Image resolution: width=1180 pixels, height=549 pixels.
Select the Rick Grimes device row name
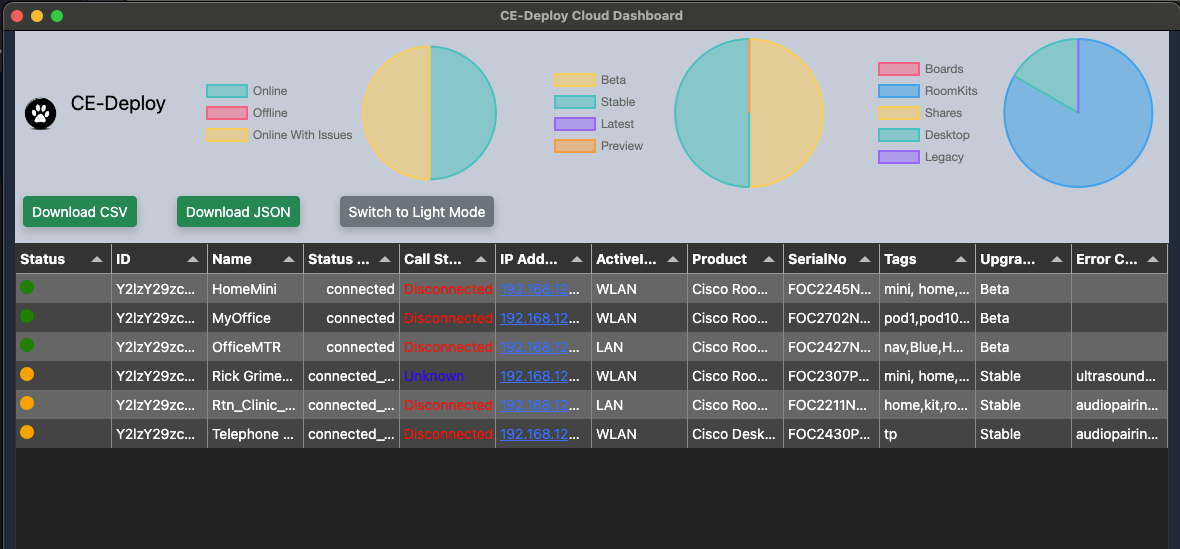click(253, 376)
